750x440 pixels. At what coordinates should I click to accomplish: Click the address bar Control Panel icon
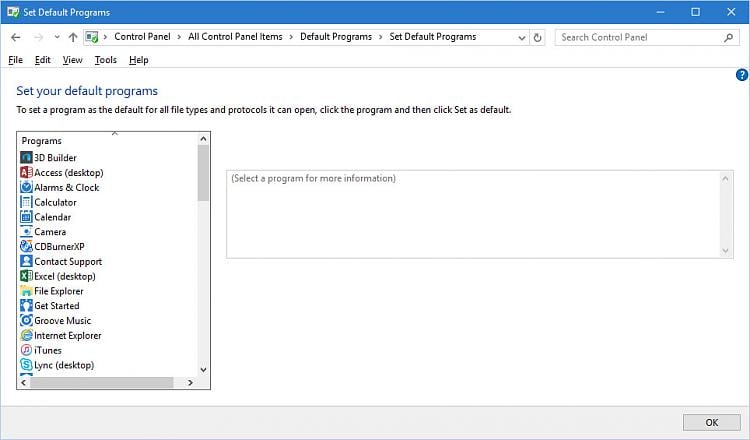pyautogui.click(x=92, y=37)
